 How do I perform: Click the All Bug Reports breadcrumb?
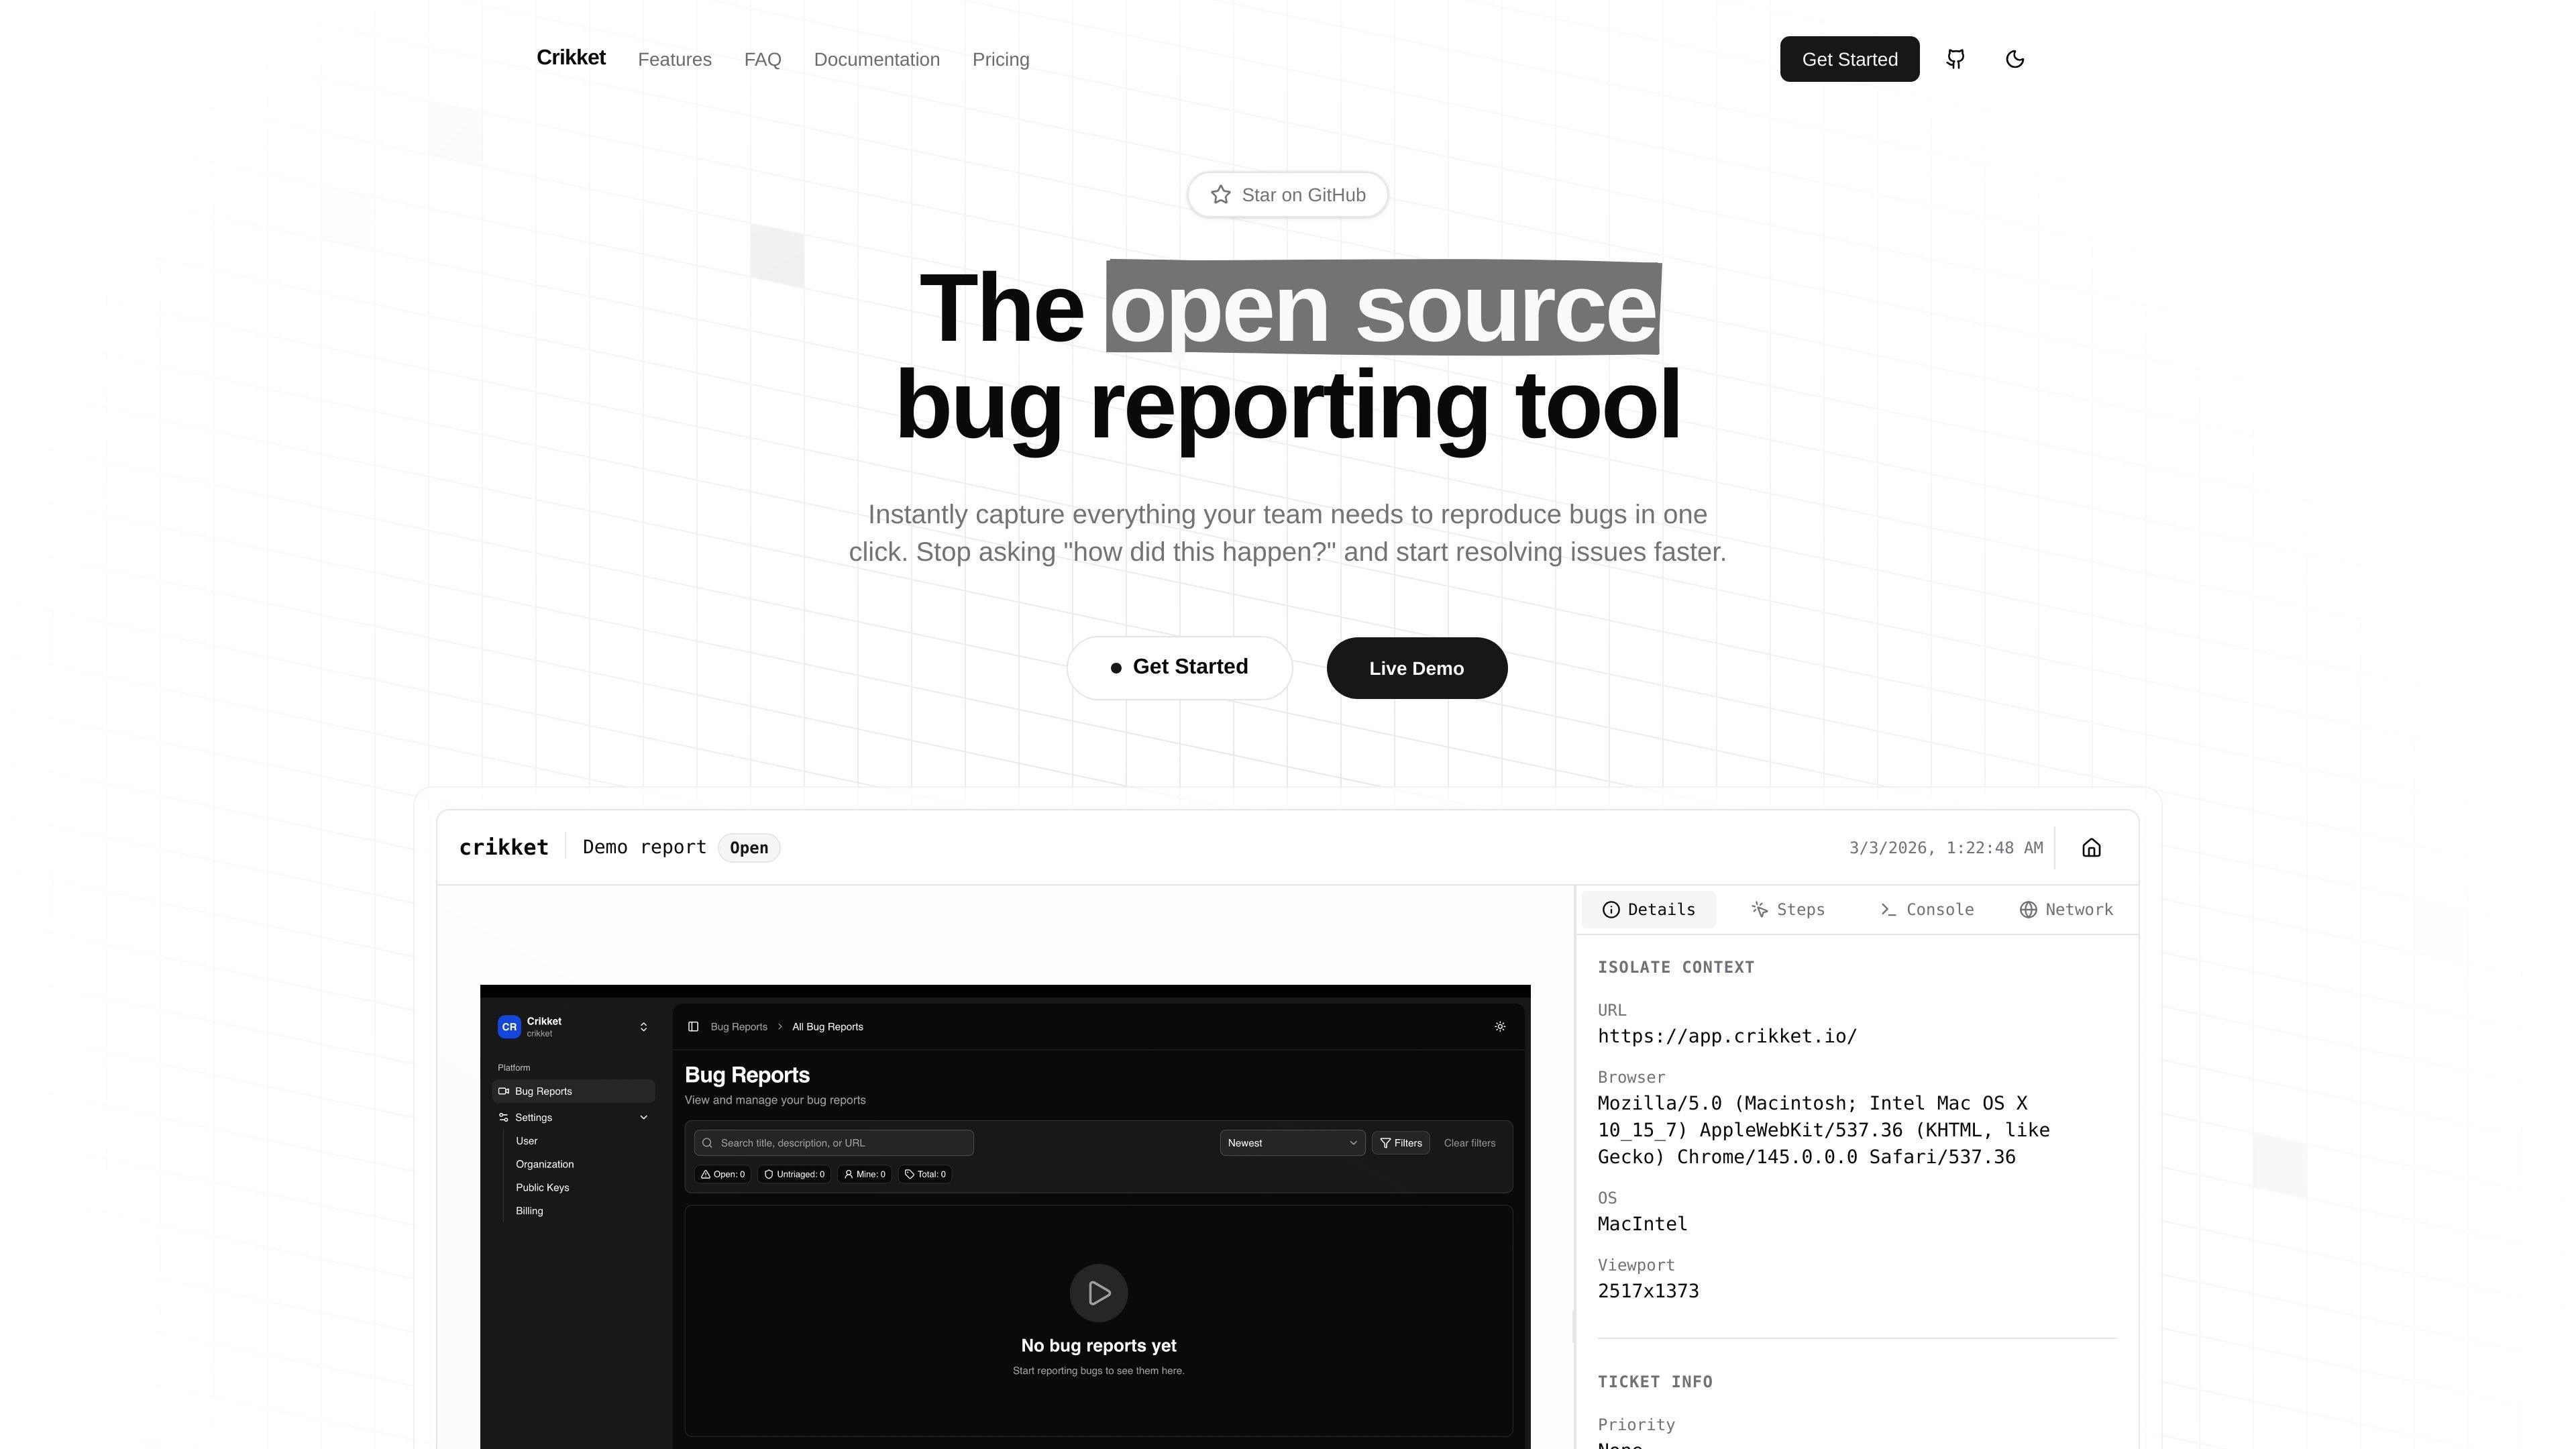(827, 1027)
